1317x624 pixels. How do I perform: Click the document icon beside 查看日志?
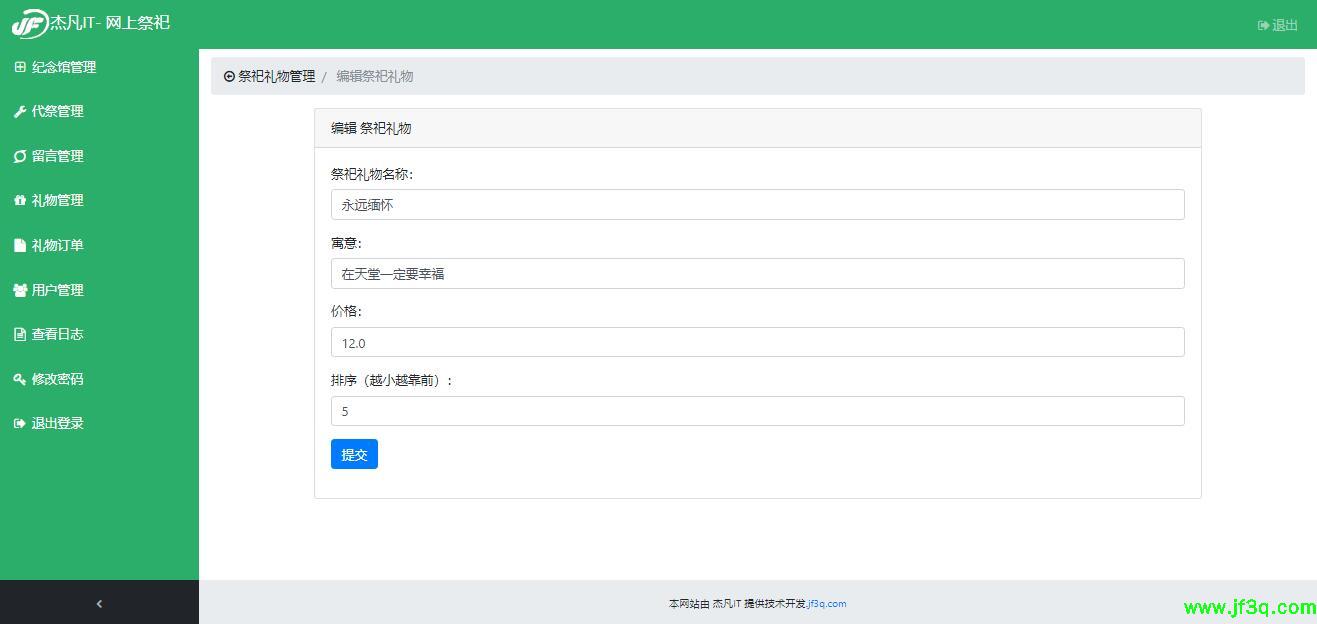20,334
